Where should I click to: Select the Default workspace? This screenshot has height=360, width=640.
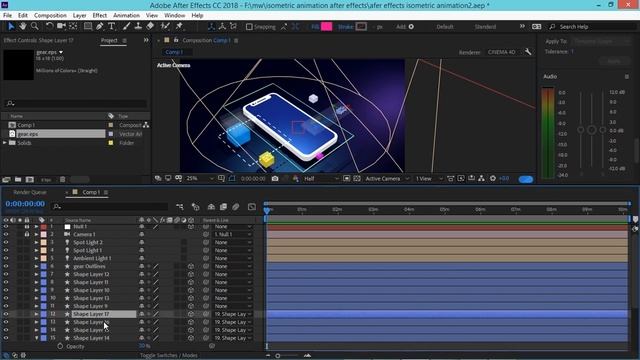point(445,27)
